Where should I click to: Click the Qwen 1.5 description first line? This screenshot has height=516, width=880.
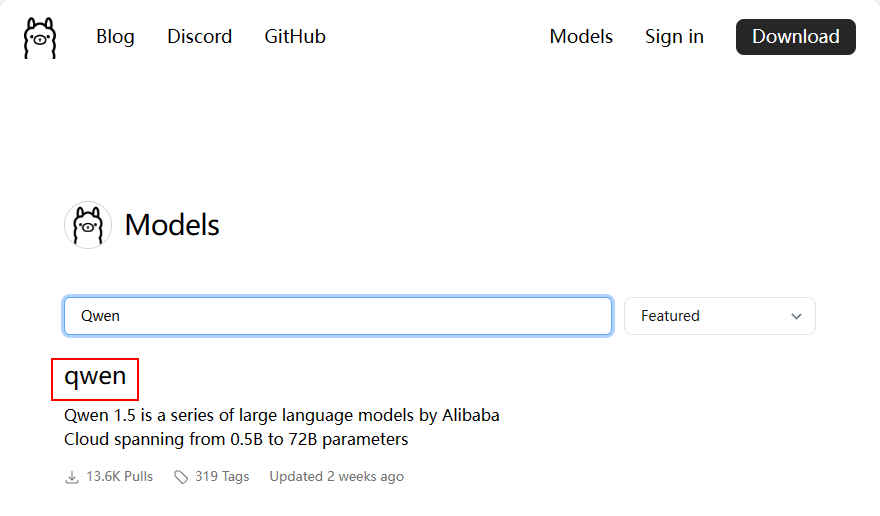tap(281, 414)
